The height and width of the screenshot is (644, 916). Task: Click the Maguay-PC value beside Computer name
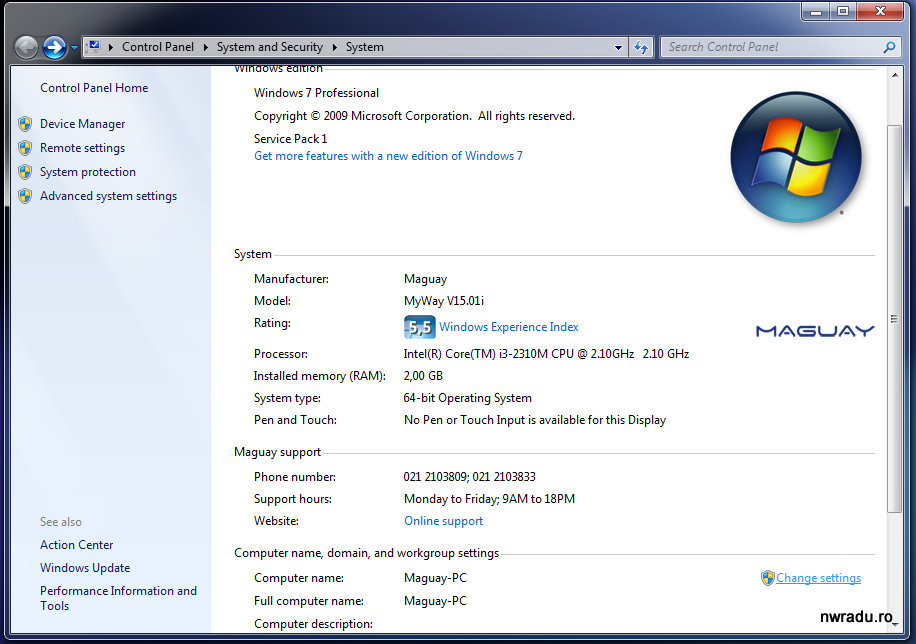coord(435,578)
